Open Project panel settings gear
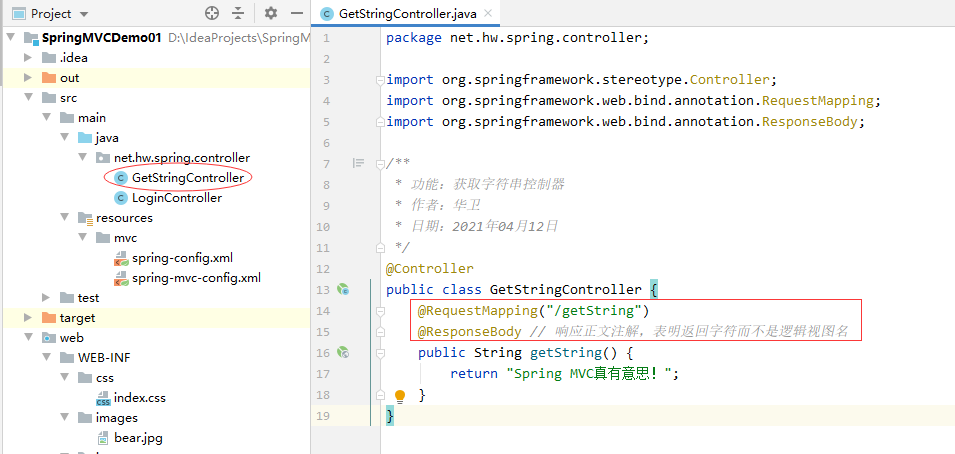The width and height of the screenshot is (955, 454). [271, 13]
